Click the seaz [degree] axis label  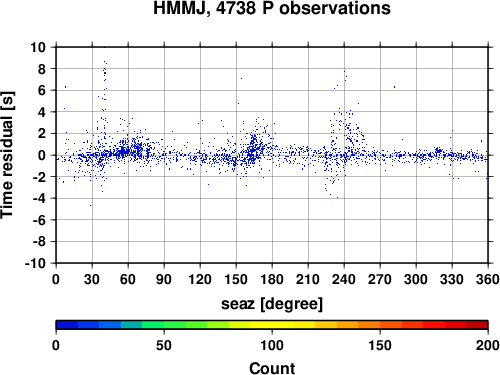click(x=272, y=304)
